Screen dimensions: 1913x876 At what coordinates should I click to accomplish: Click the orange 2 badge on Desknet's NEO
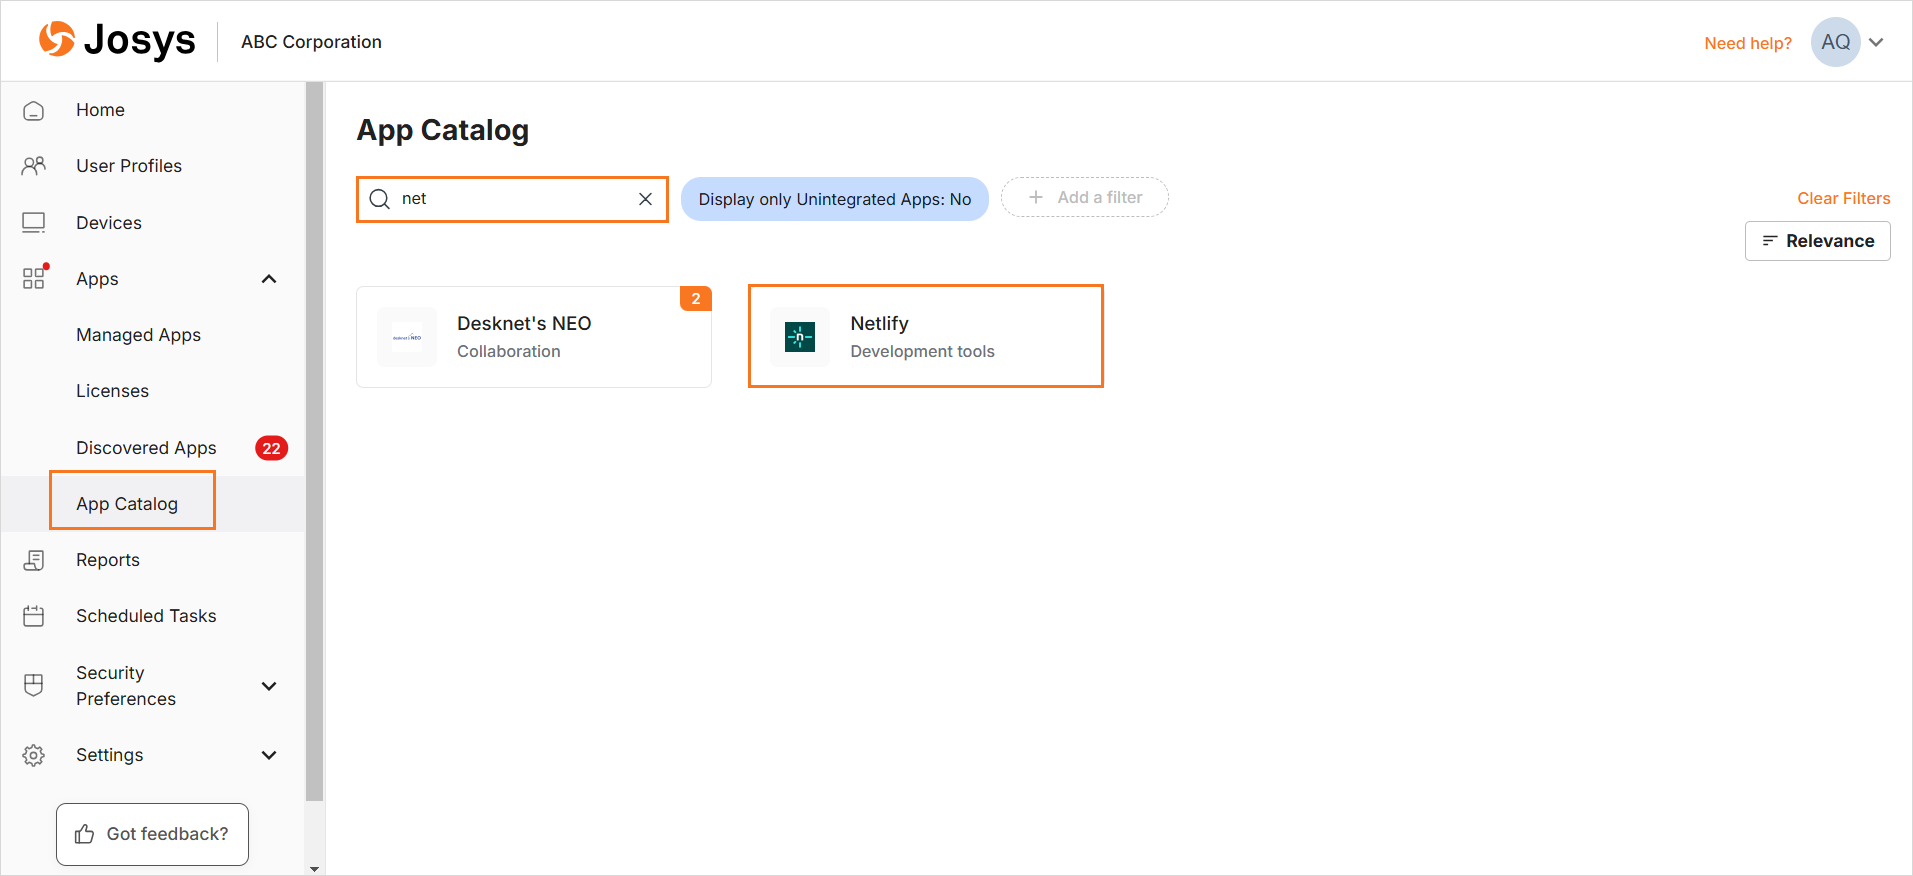pos(696,298)
